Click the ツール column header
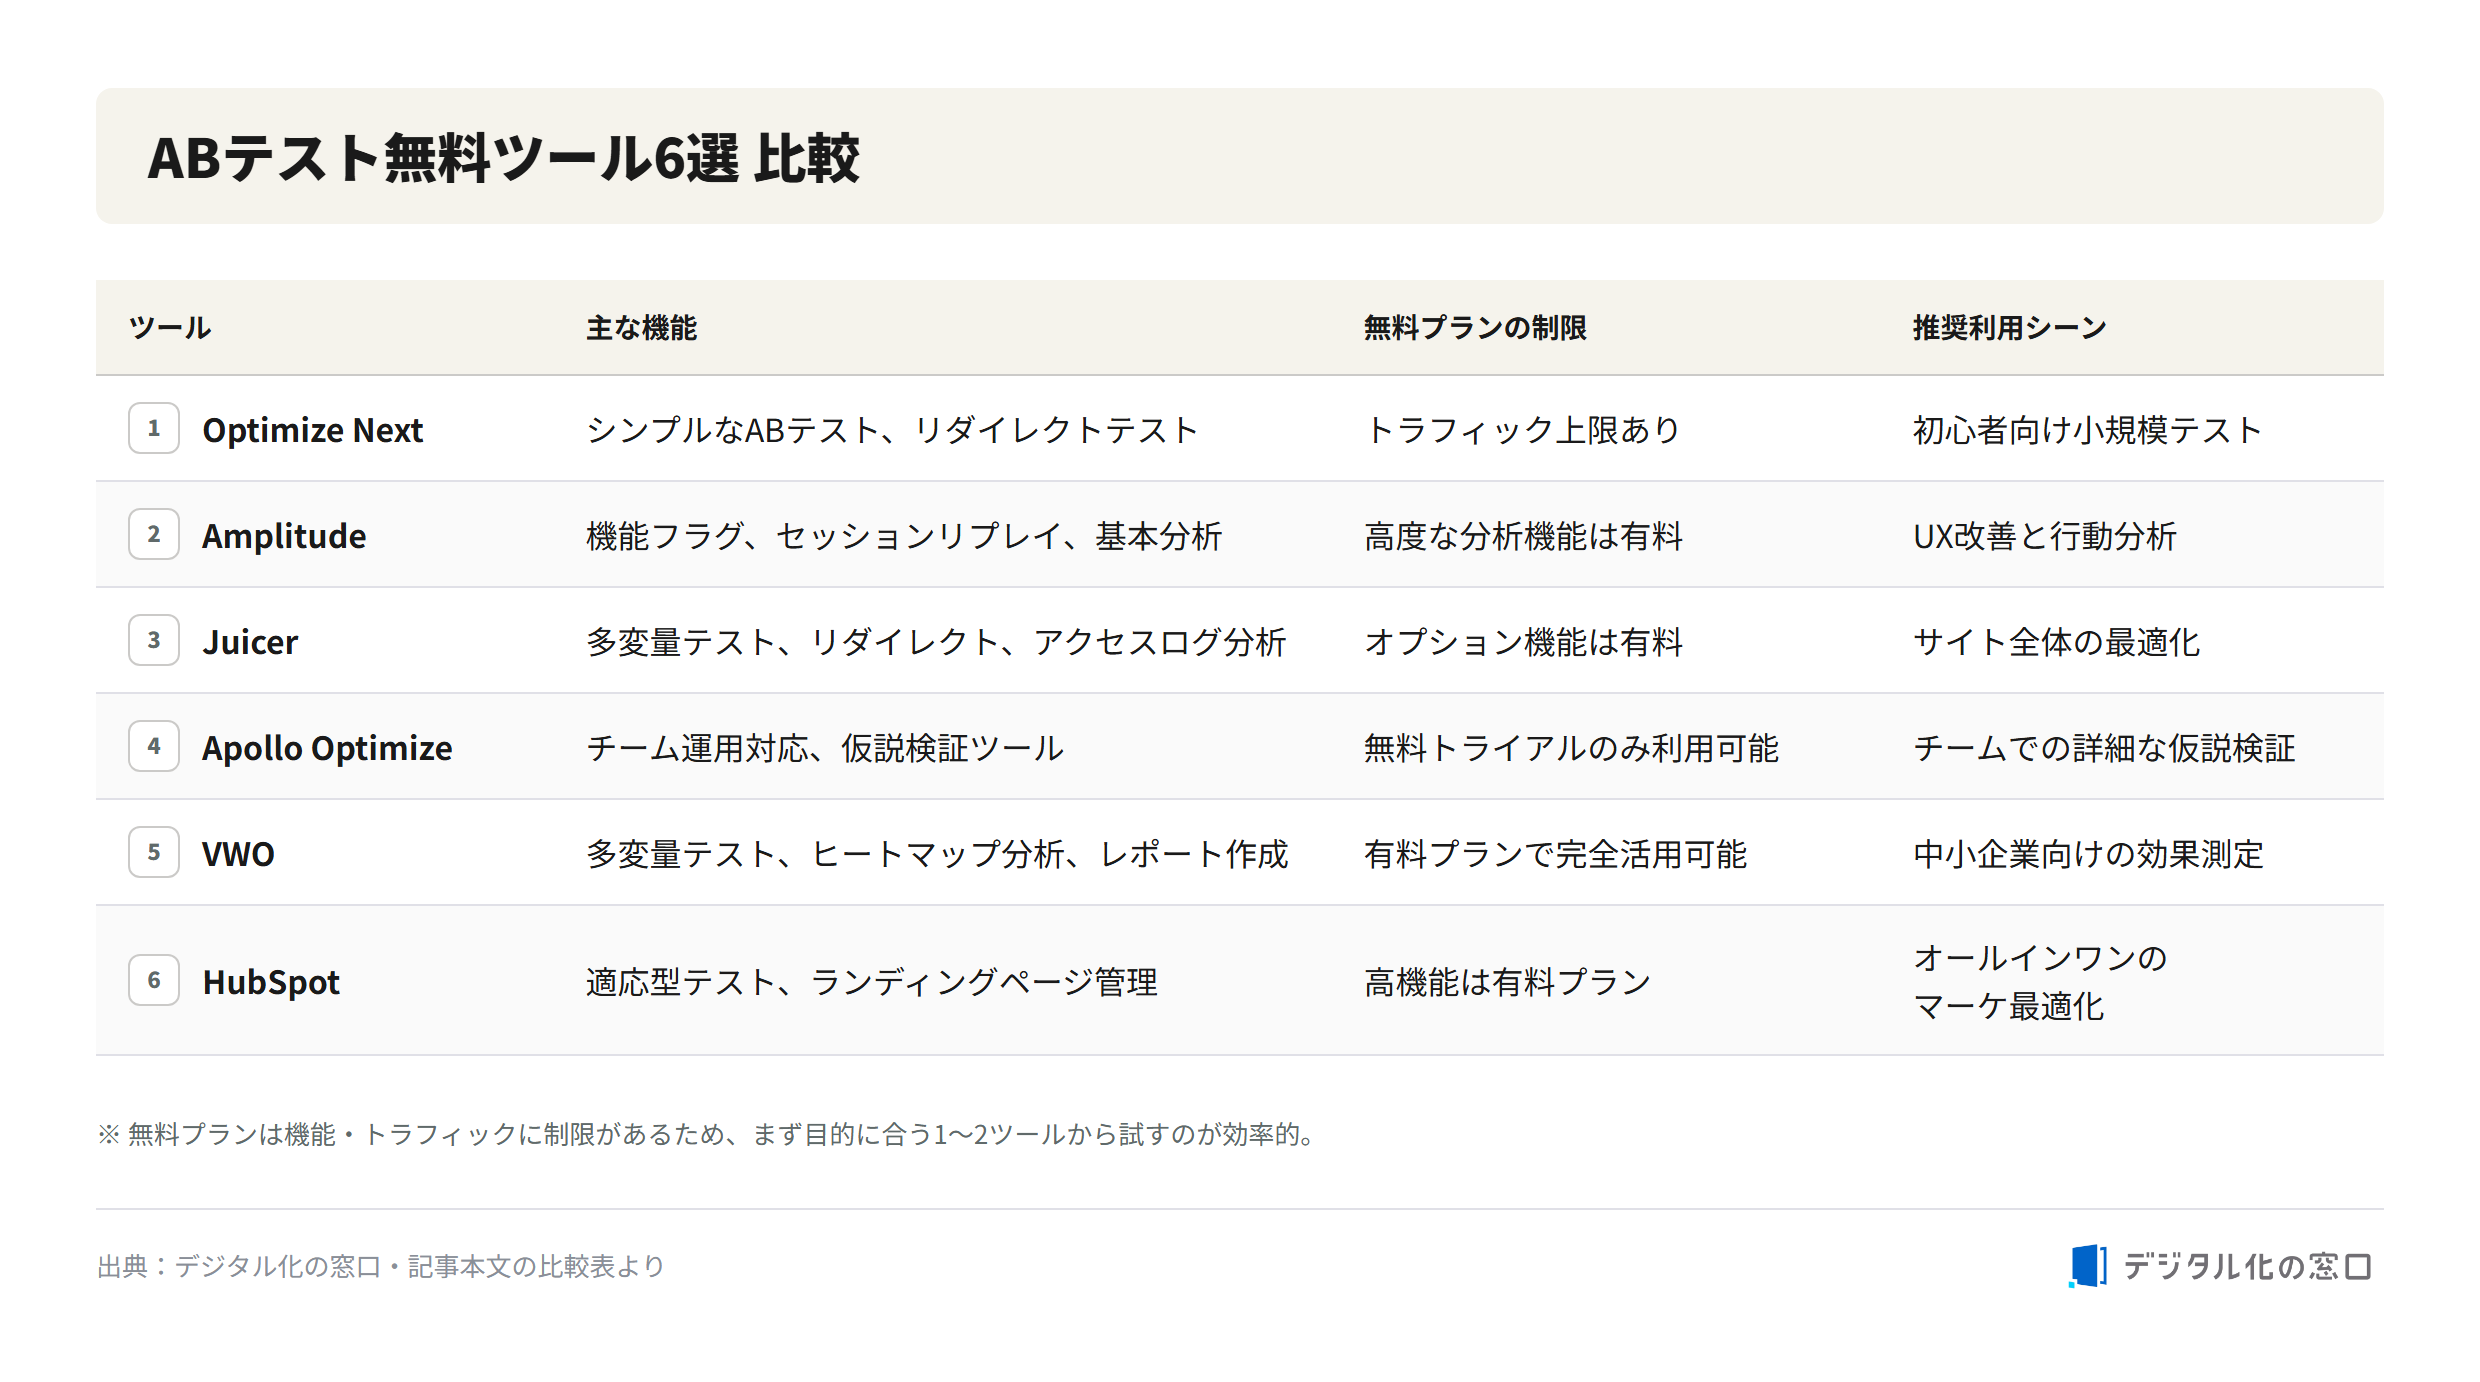The height and width of the screenshot is (1382, 2480). point(170,328)
